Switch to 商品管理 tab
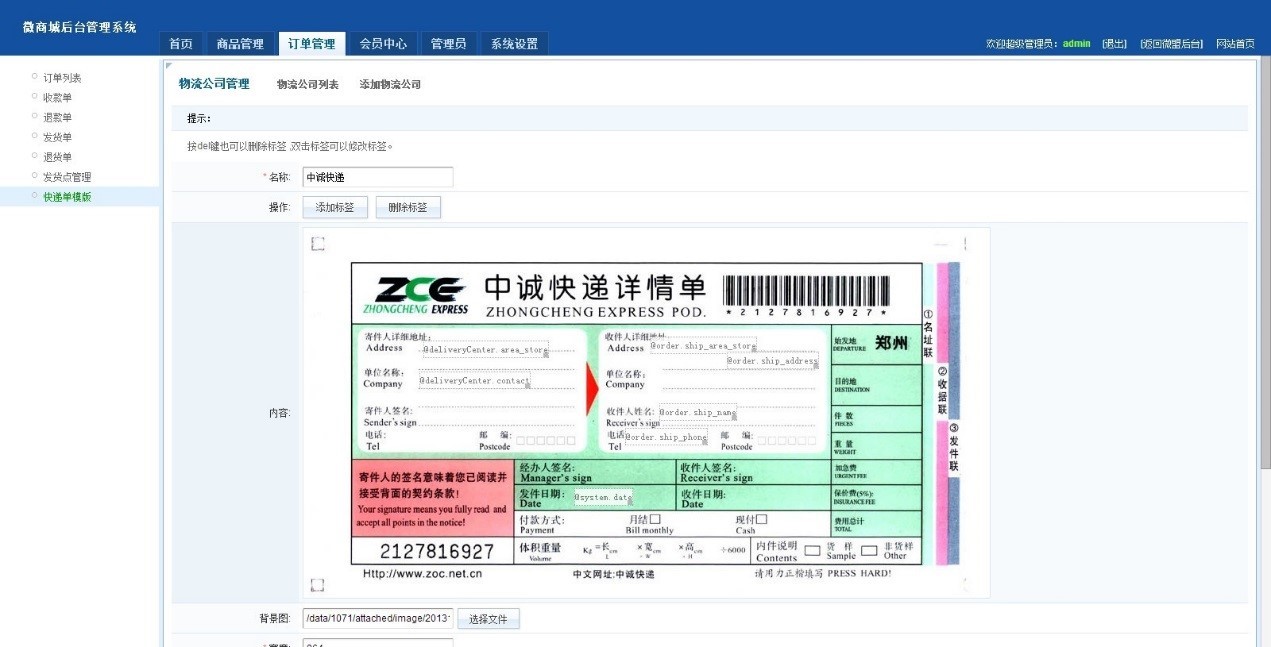Screen dimensions: 1271x647 [240, 44]
